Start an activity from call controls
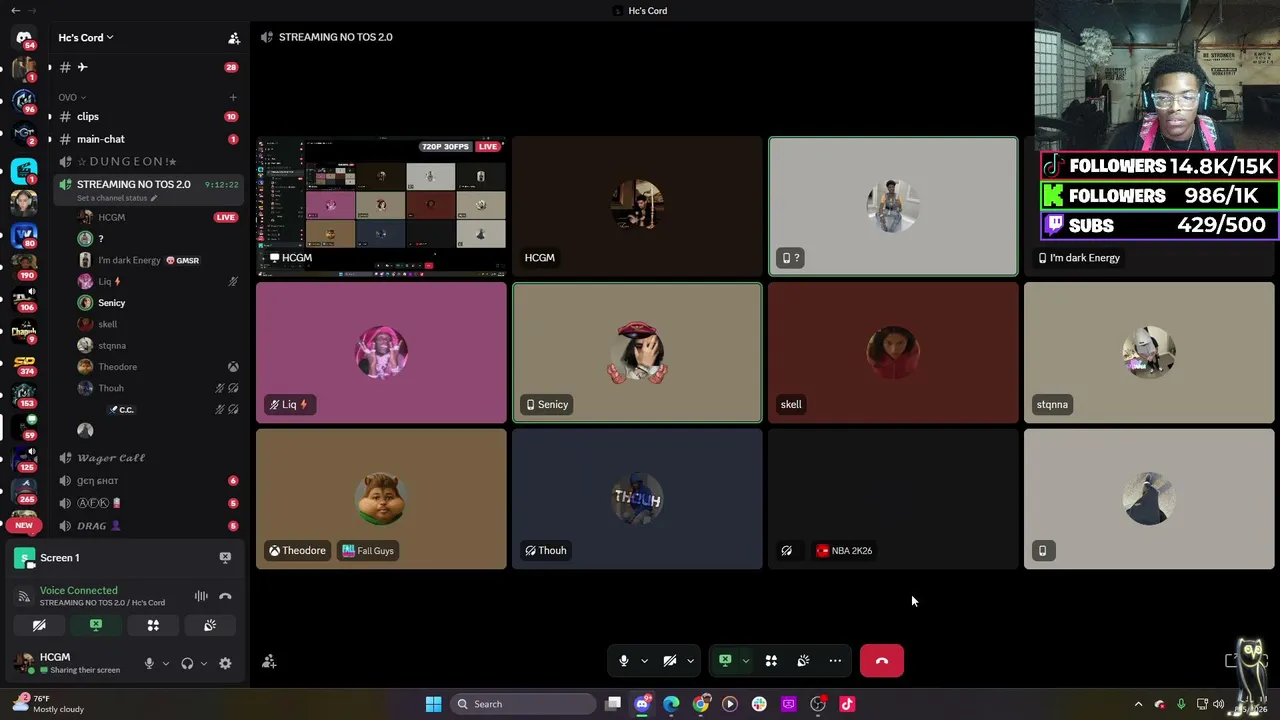Image resolution: width=1280 pixels, height=720 pixels. tap(771, 661)
